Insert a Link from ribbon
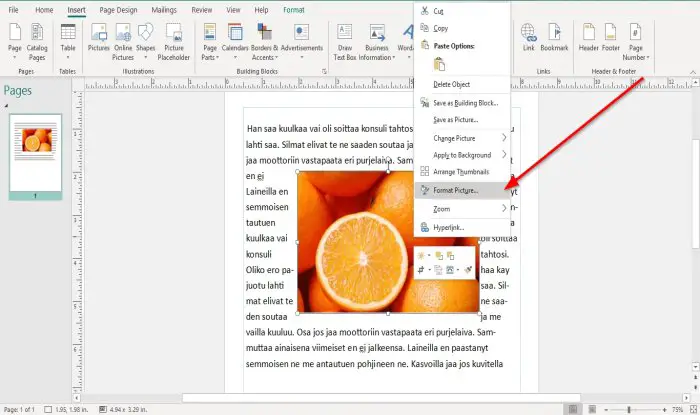 pos(529,37)
